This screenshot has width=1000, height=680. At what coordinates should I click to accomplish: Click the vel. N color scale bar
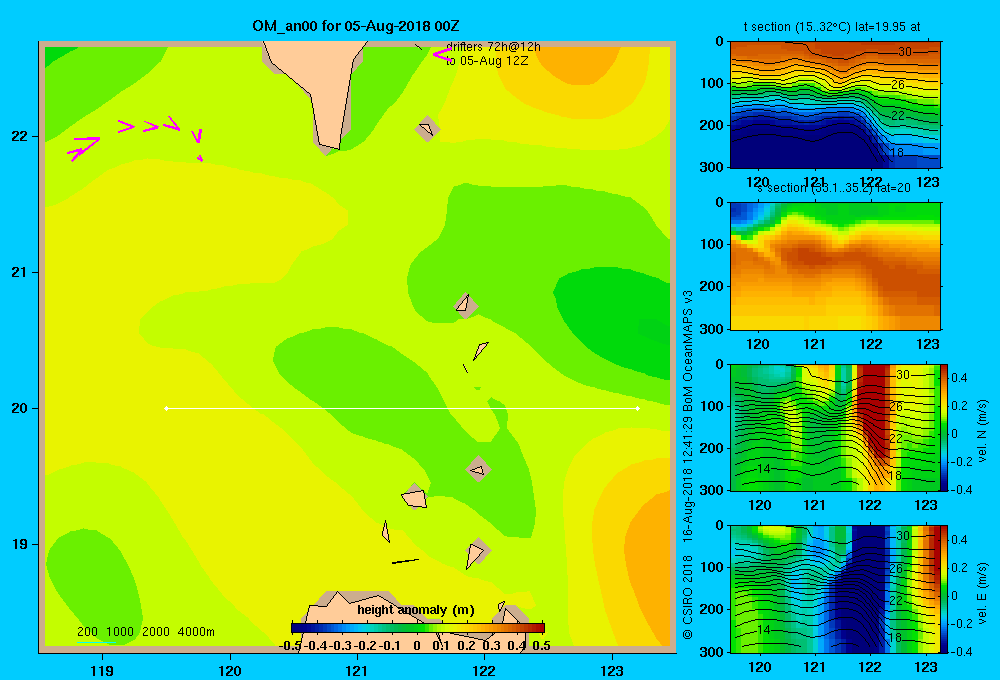pyautogui.click(x=945, y=427)
